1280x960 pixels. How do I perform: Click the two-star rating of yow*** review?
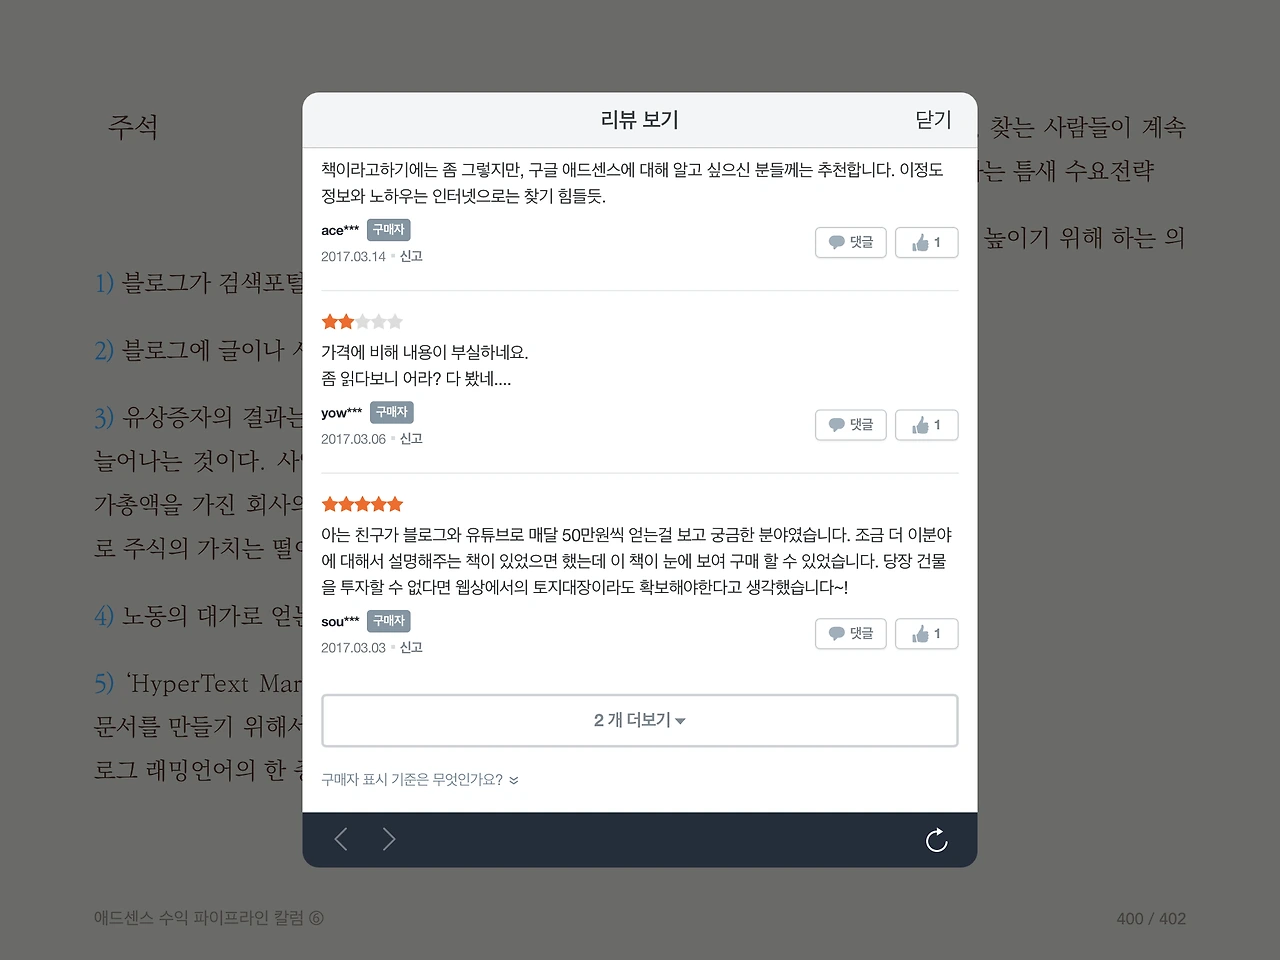click(362, 322)
